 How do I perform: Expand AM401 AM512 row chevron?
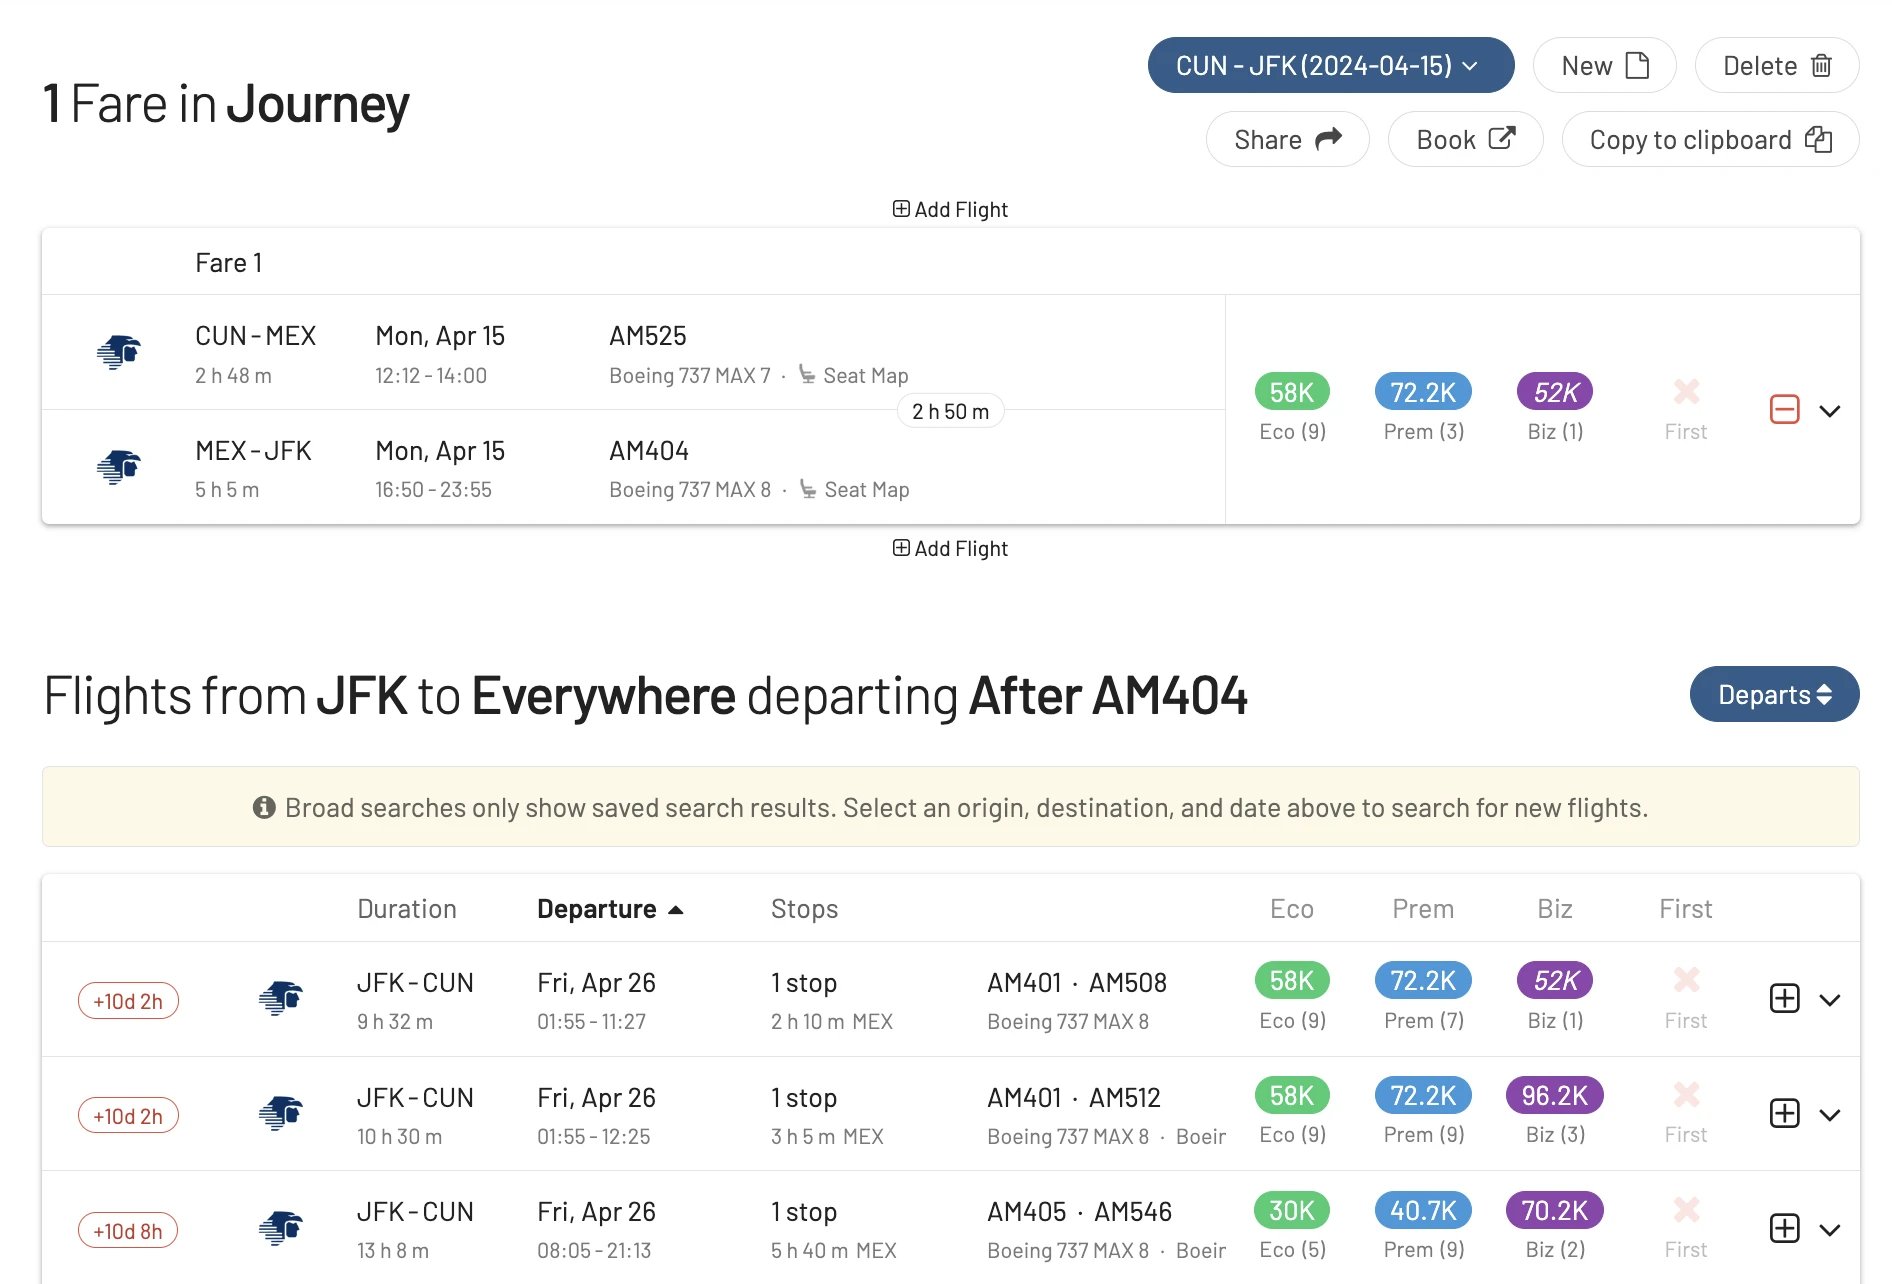click(1830, 1115)
